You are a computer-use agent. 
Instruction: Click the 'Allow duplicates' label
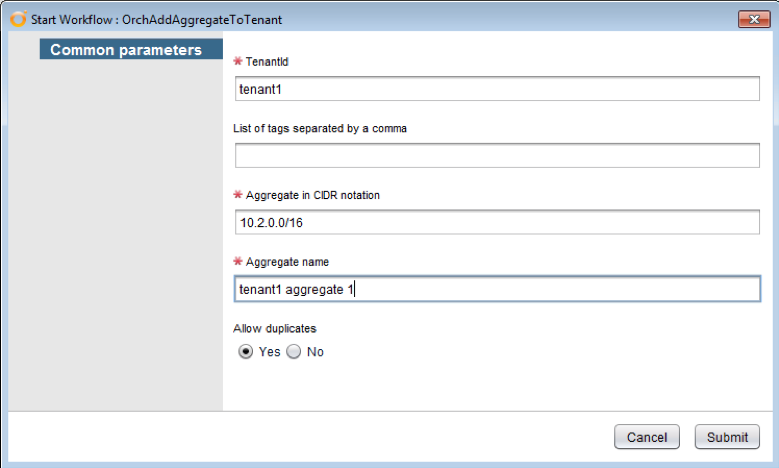pyautogui.click(x=273, y=328)
